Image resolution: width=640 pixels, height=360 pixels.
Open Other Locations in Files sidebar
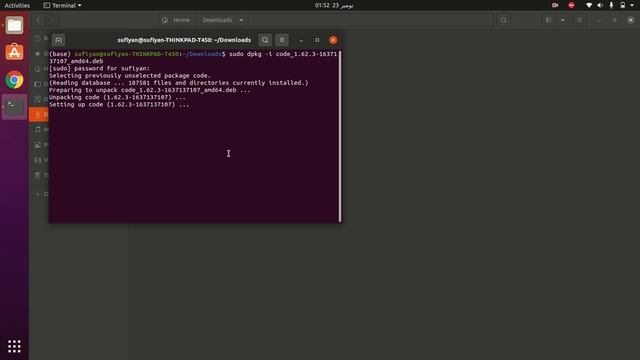pos(40,194)
